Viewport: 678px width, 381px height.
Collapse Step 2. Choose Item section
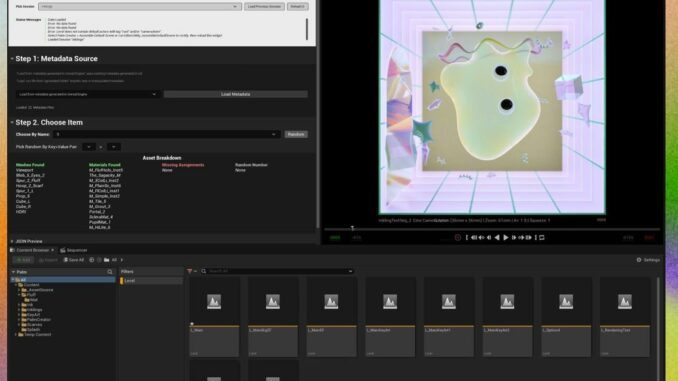[12, 122]
